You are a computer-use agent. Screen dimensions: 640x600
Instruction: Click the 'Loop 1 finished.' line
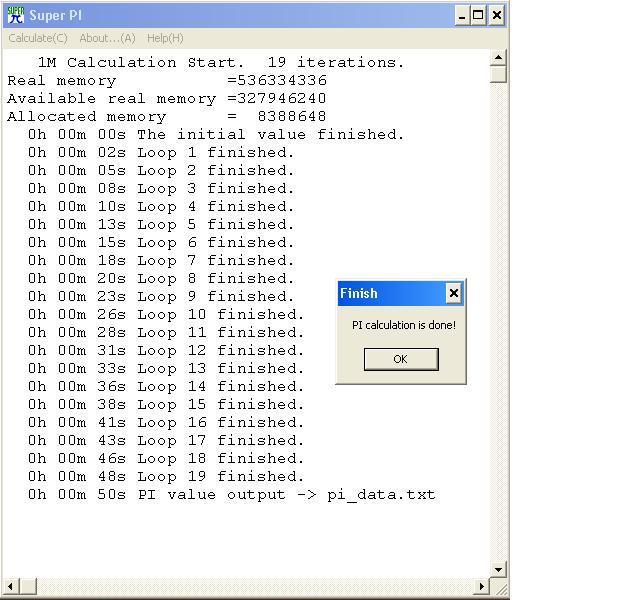pos(161,153)
